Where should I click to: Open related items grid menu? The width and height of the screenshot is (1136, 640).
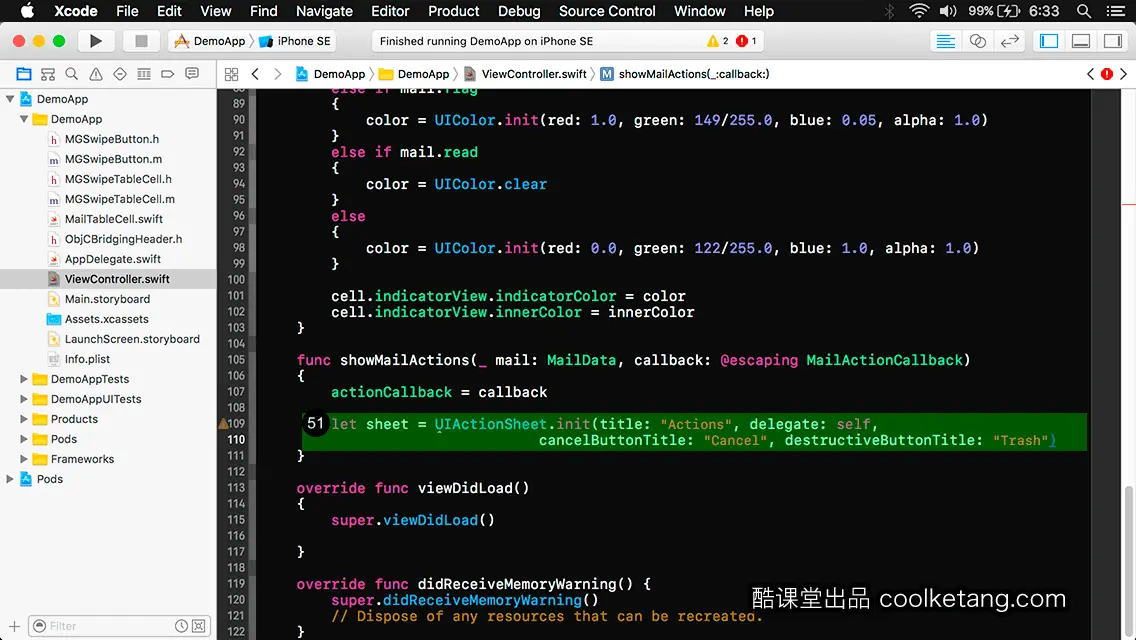click(231, 74)
